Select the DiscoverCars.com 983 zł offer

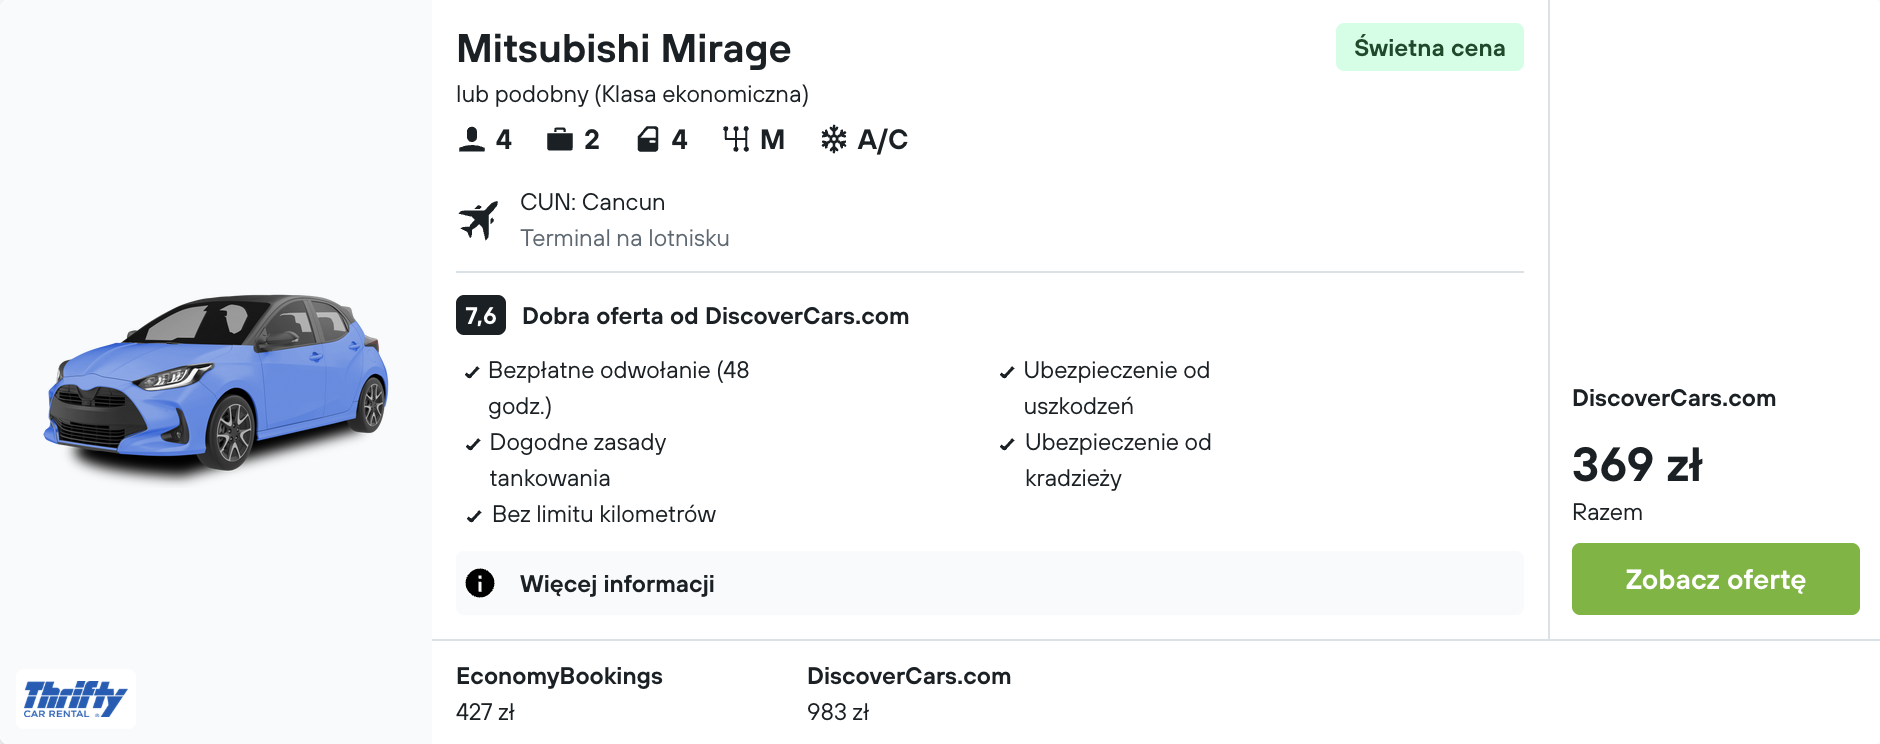[x=908, y=693]
